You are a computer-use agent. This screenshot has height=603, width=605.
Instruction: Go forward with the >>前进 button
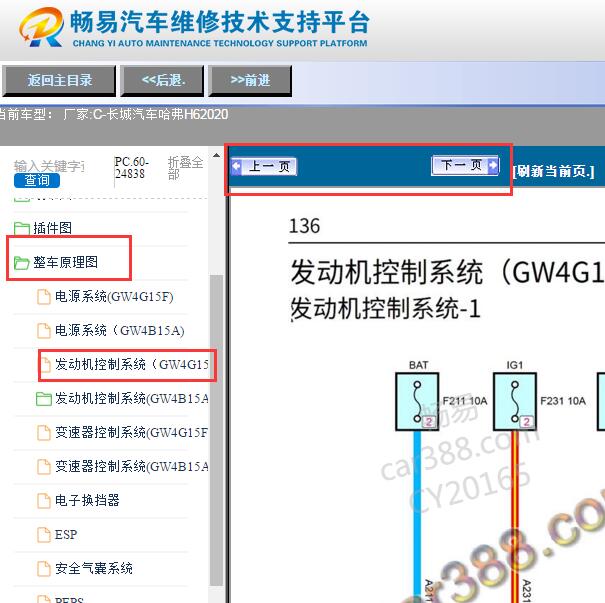click(x=250, y=80)
